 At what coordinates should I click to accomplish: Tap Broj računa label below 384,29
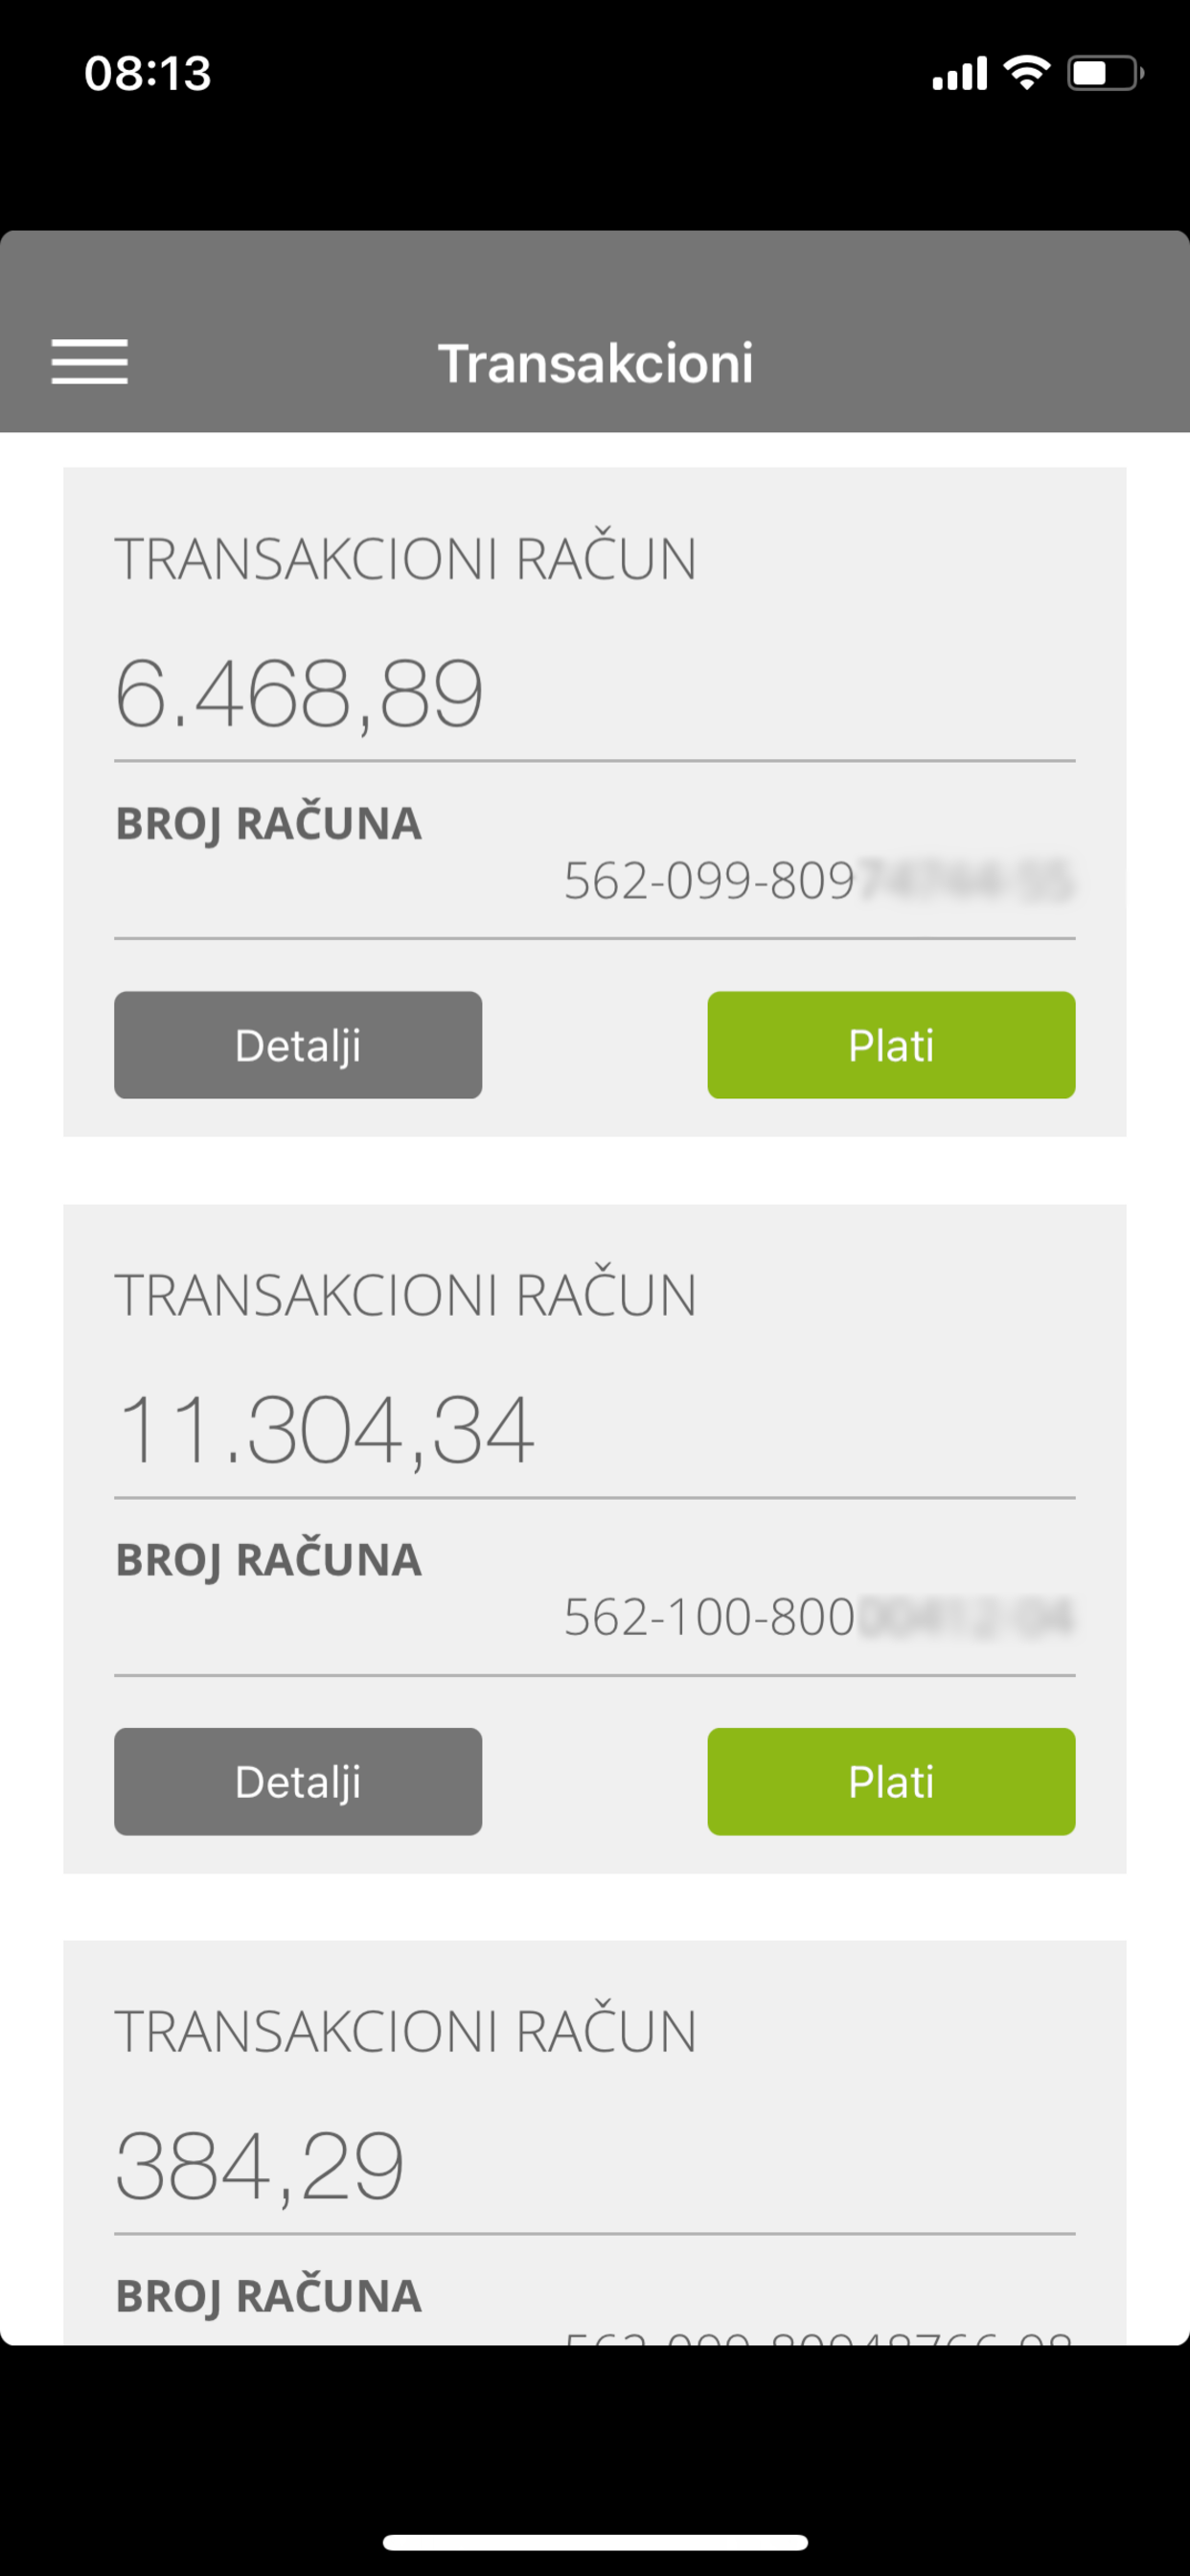click(268, 2296)
